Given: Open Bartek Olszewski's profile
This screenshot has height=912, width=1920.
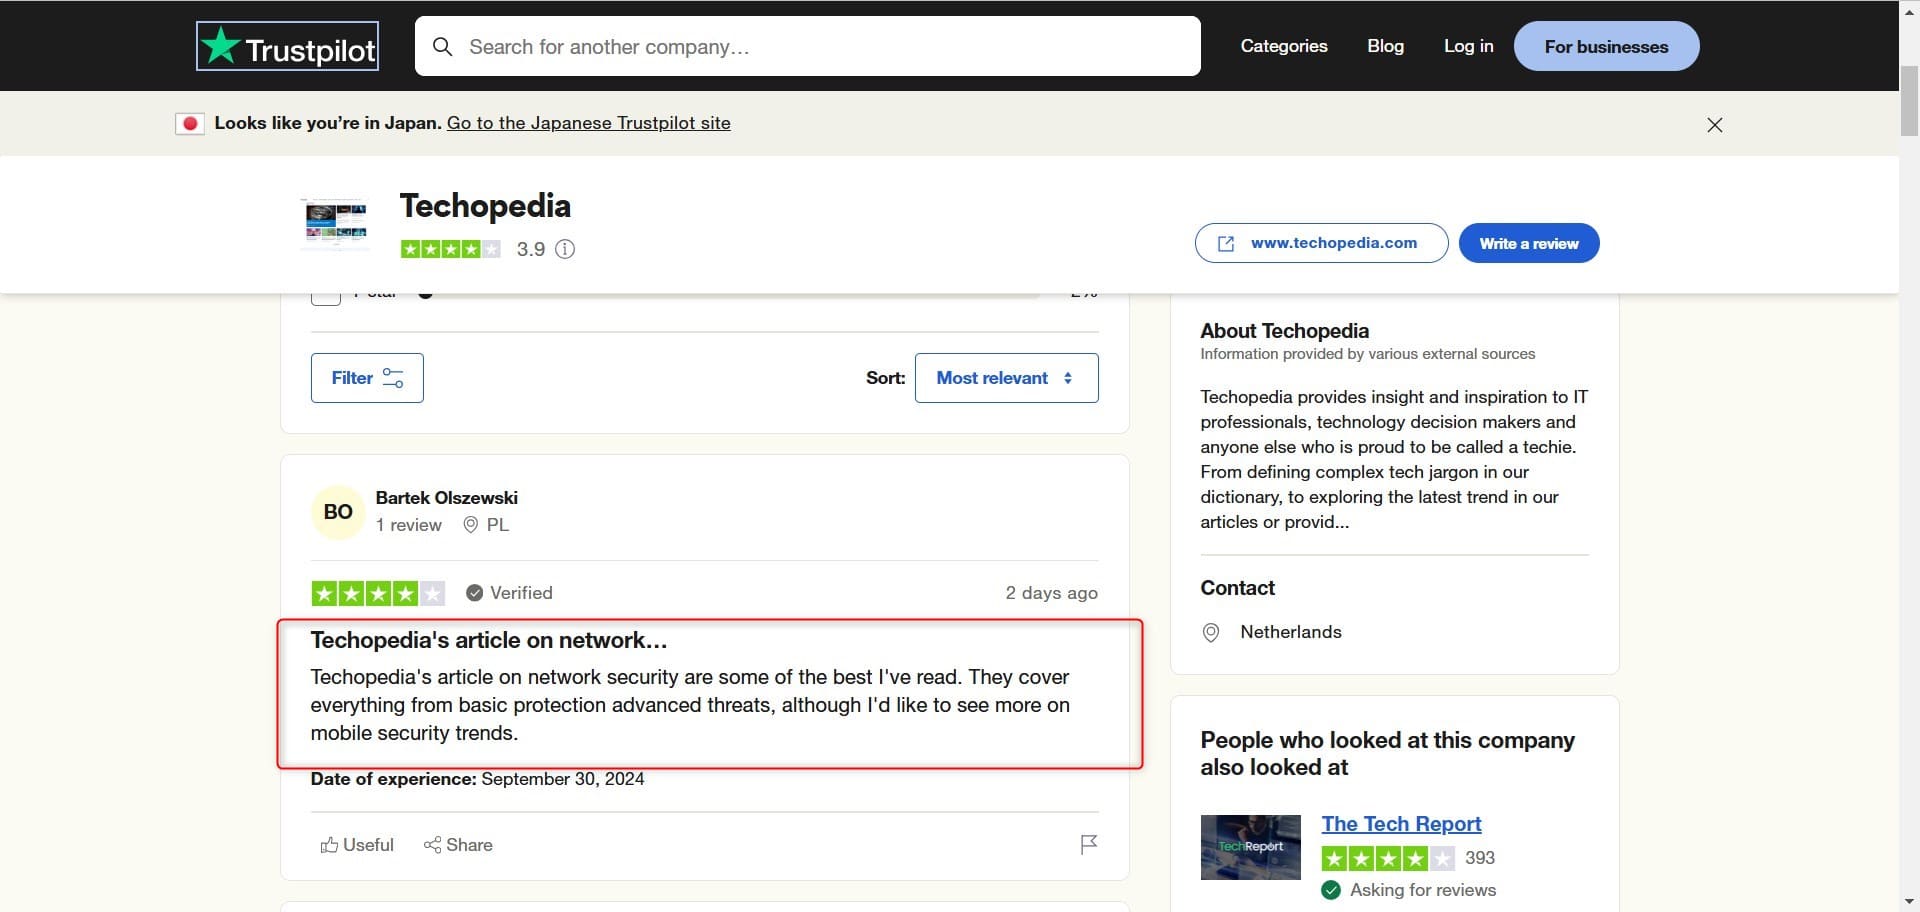Looking at the screenshot, I should [446, 498].
